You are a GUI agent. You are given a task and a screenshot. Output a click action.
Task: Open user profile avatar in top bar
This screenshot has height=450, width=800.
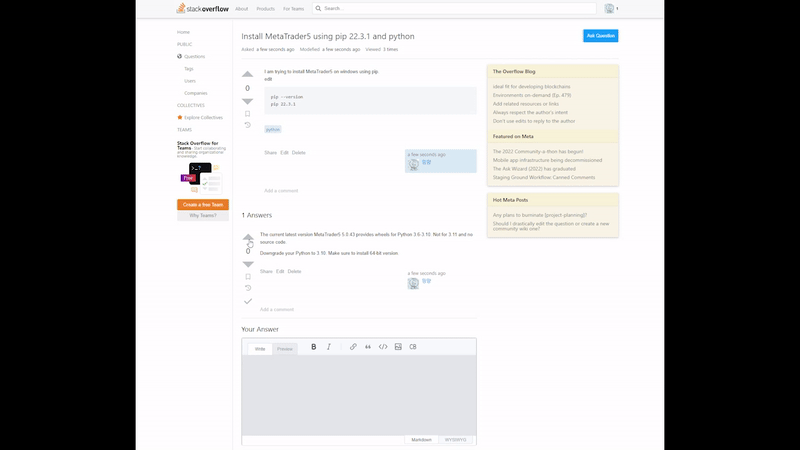click(x=609, y=8)
